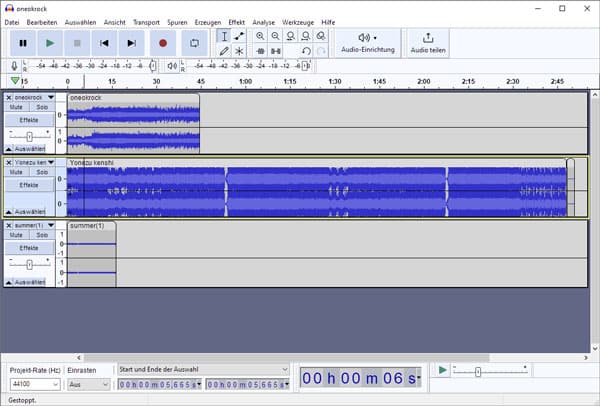This screenshot has width=600, height=406.
Task: Close the Yonezu ken track
Action: point(8,163)
